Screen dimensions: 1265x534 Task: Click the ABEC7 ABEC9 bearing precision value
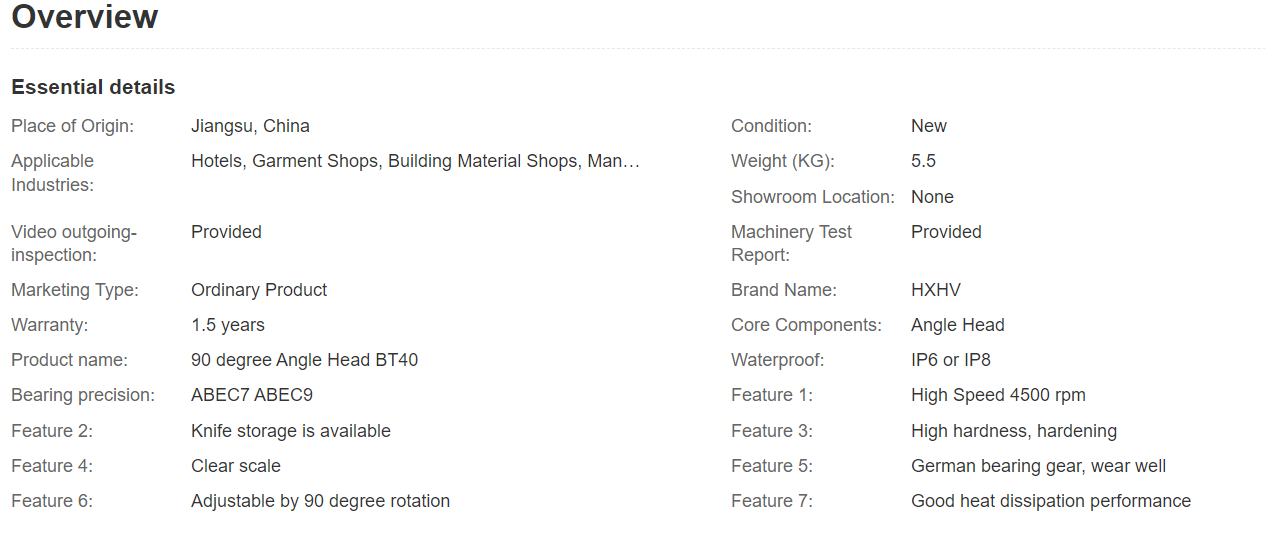pyautogui.click(x=252, y=395)
